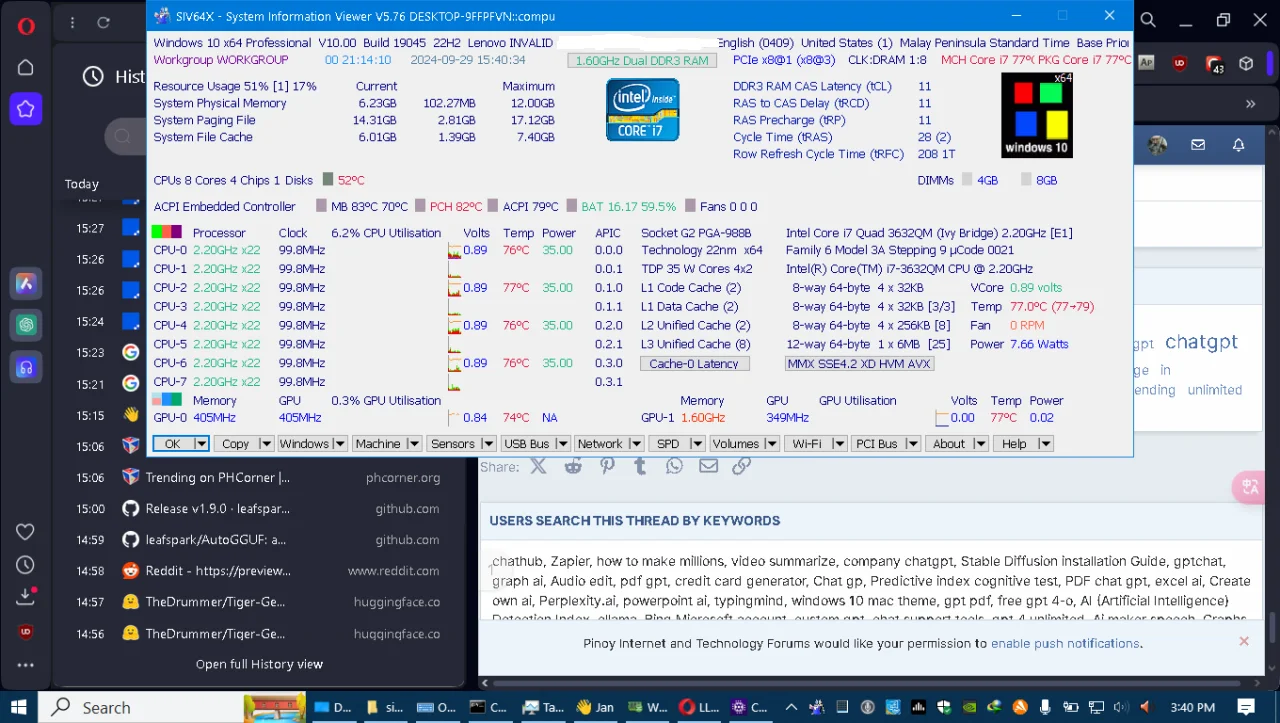Click the enable push notifications link
This screenshot has height=723, width=1280.
1065,643
